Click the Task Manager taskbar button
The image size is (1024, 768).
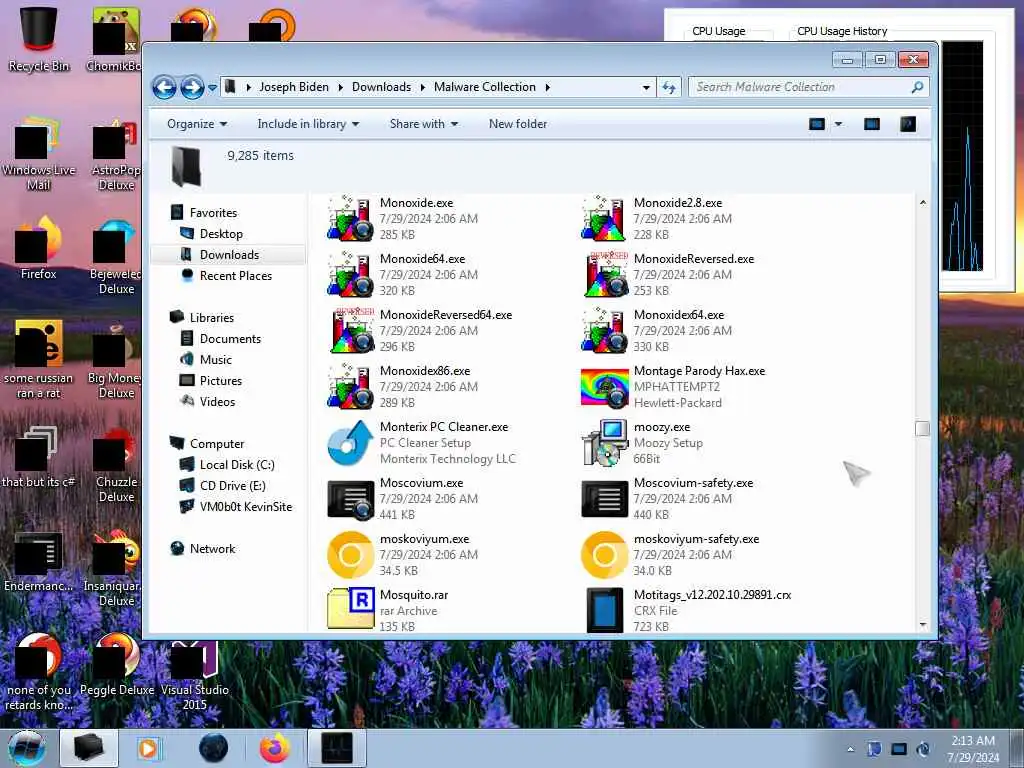point(336,748)
